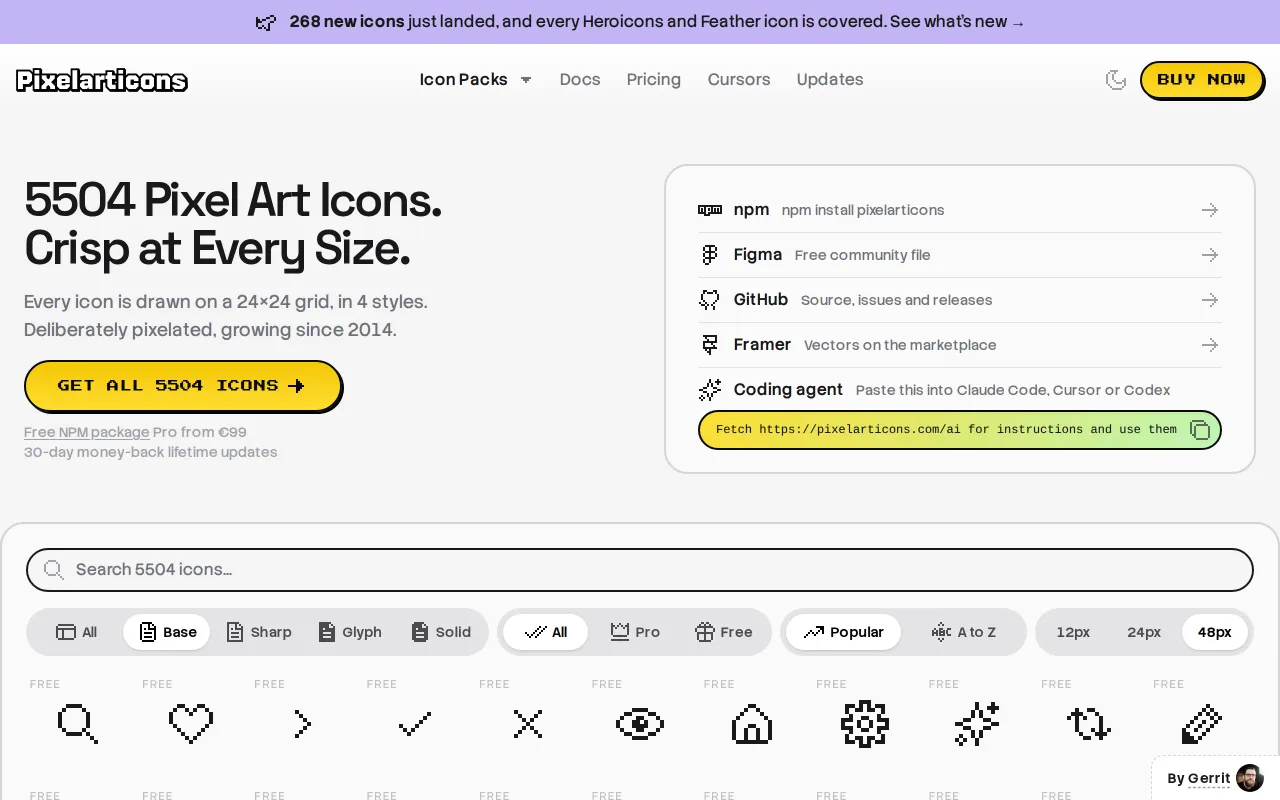Focus the Search 5504 icons field

(x=640, y=570)
